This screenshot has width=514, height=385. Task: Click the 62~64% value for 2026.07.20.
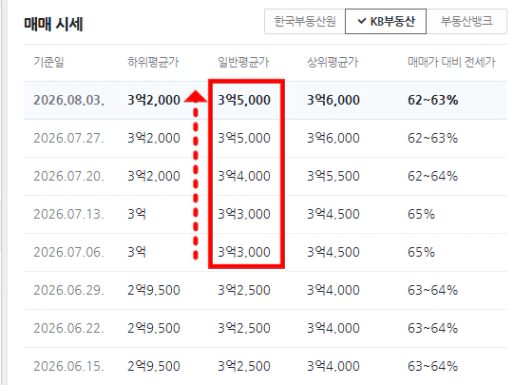(x=433, y=176)
